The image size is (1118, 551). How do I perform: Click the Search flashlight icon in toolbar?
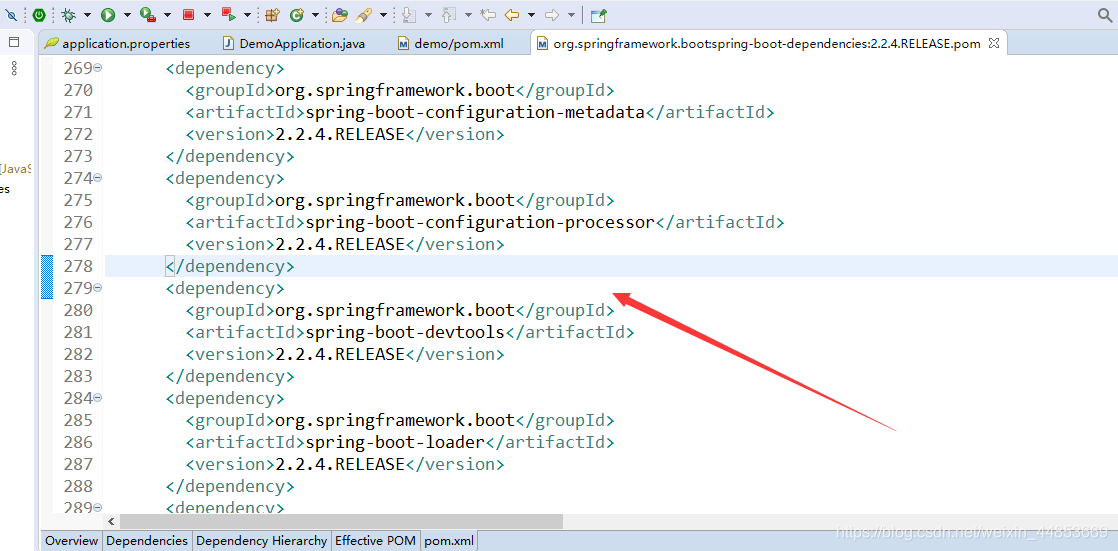pos(364,14)
